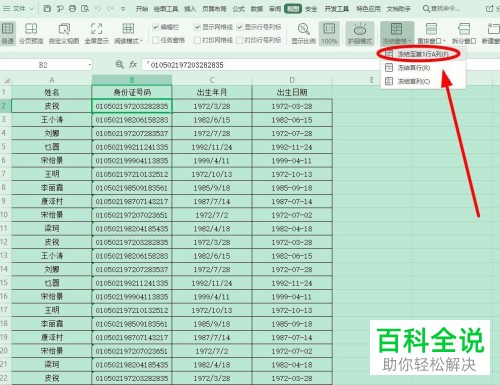Open the 文件 file menu
Viewport: 500px width, 385px height.
pyautogui.click(x=19, y=9)
